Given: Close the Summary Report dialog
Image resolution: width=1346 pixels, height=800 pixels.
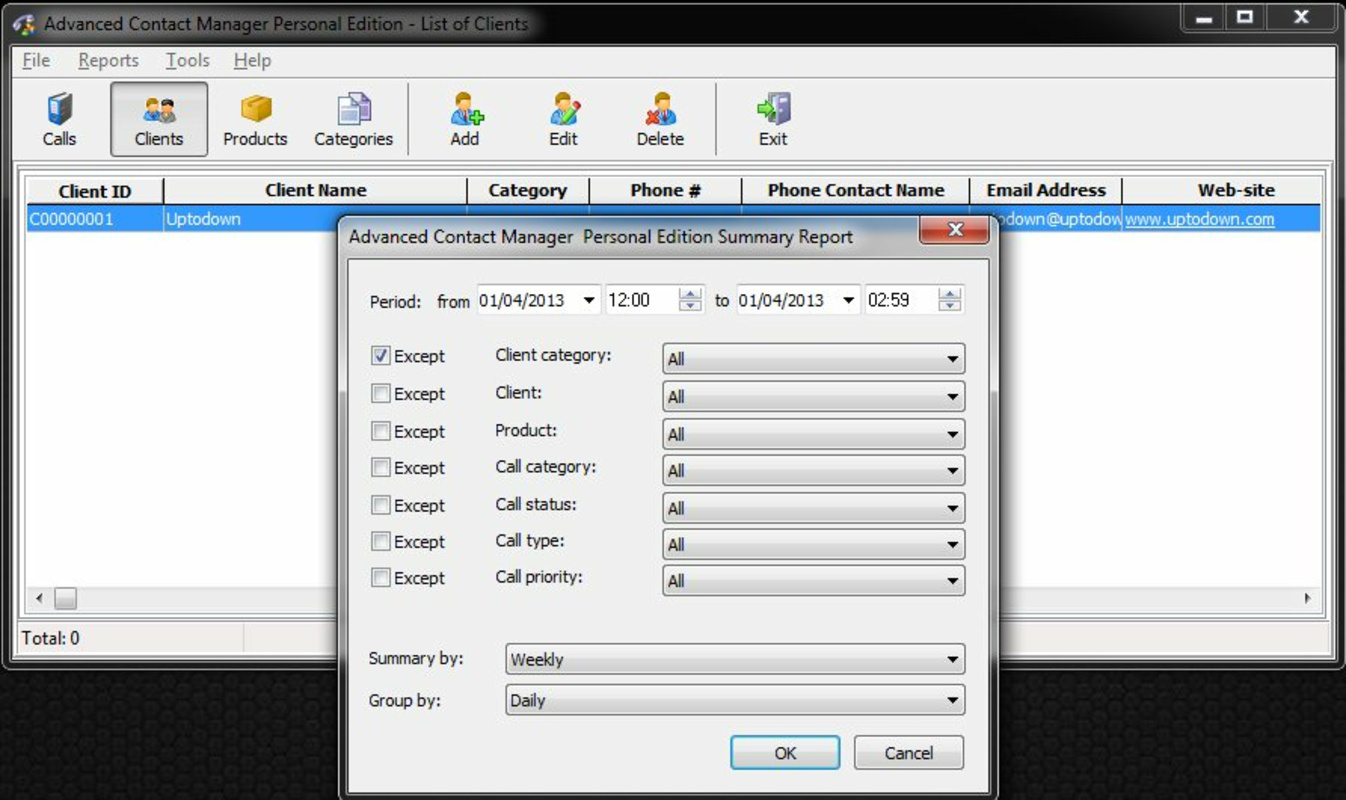Looking at the screenshot, I should [x=954, y=230].
